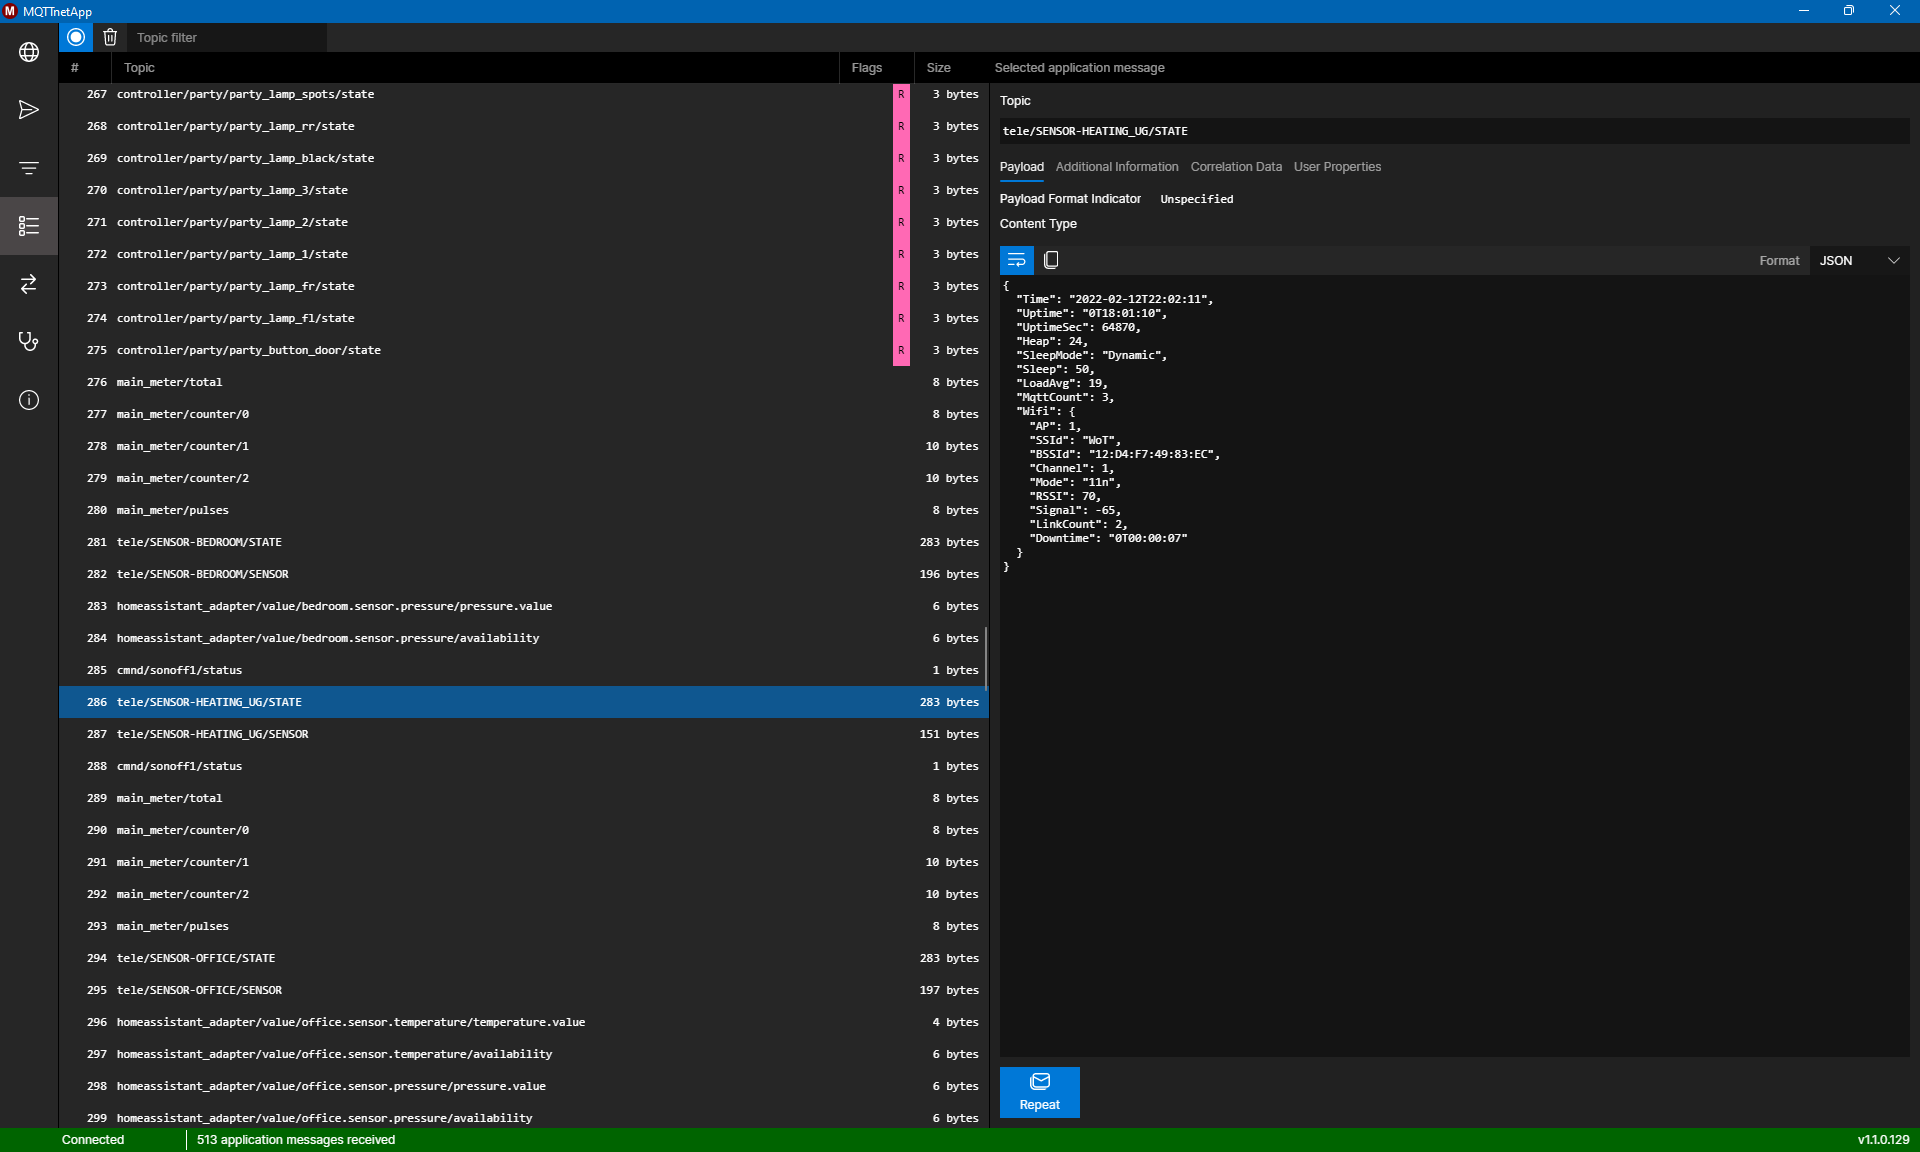1920x1152 pixels.
Task: Open the packet inspector arrows page
Action: [29, 284]
